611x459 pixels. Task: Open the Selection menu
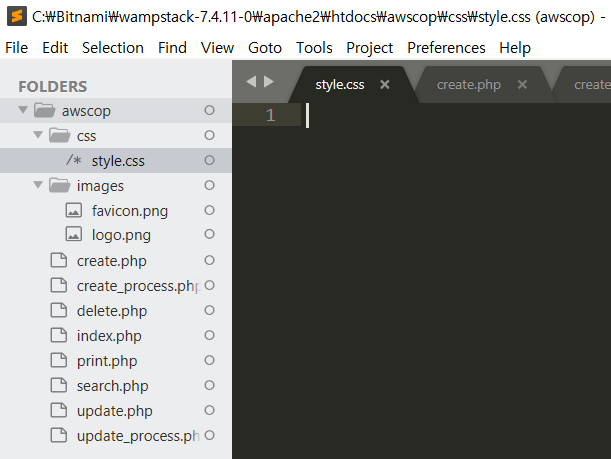click(113, 48)
